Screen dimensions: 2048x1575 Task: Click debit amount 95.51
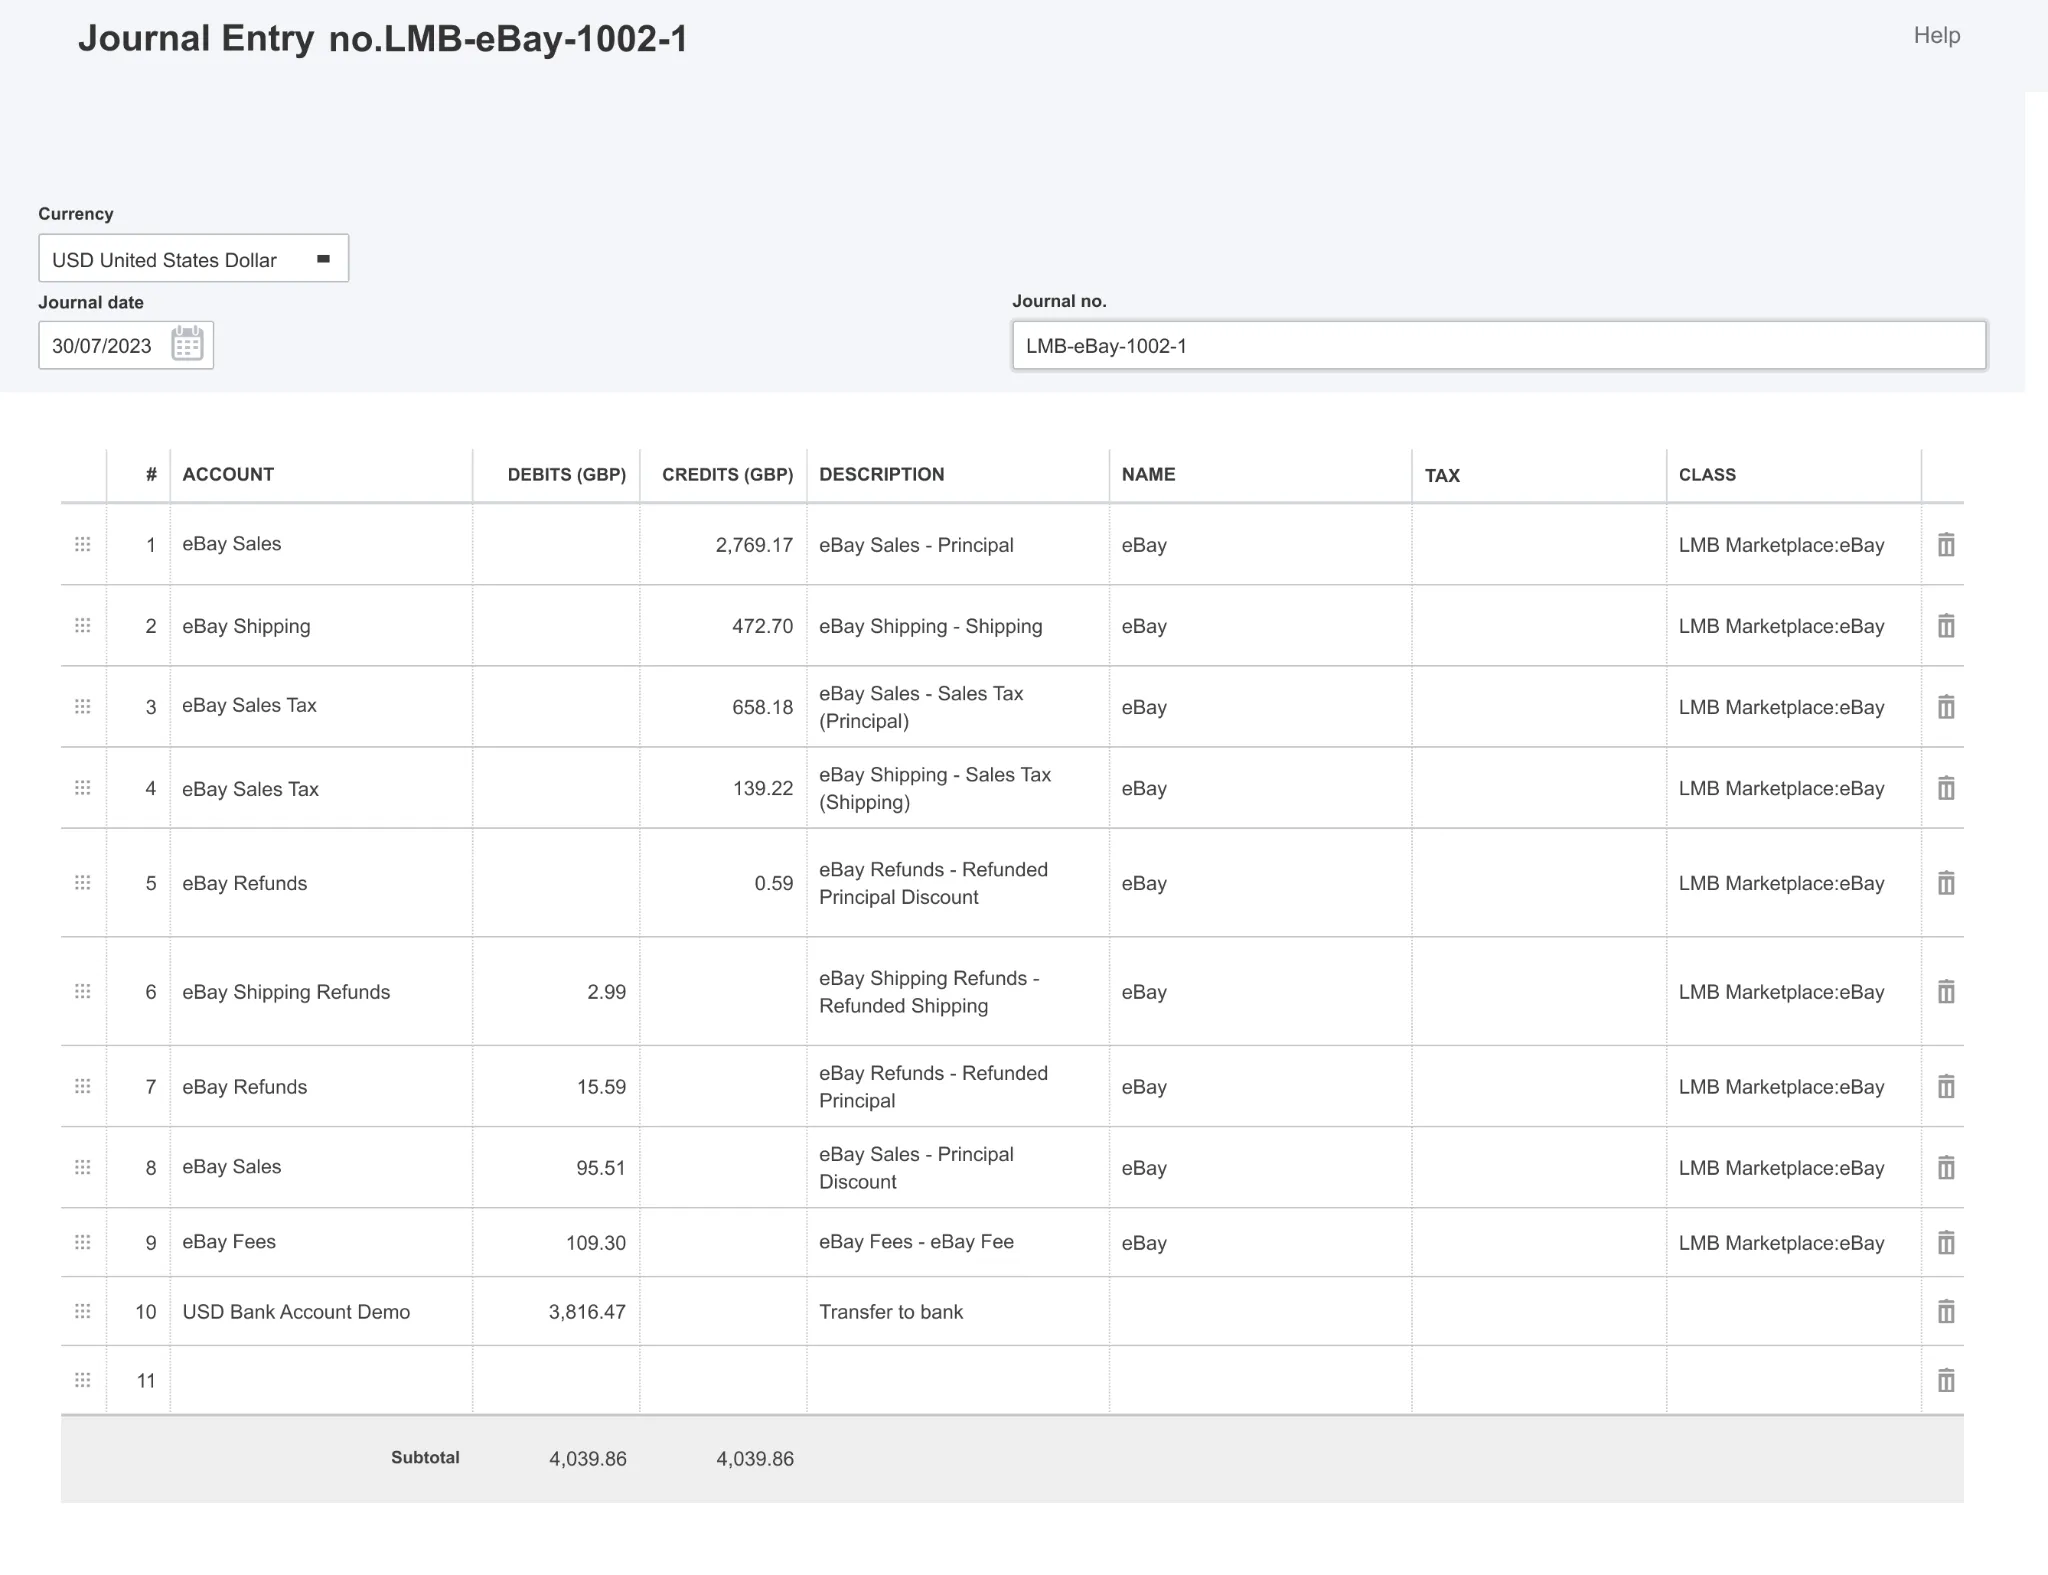click(x=601, y=1168)
